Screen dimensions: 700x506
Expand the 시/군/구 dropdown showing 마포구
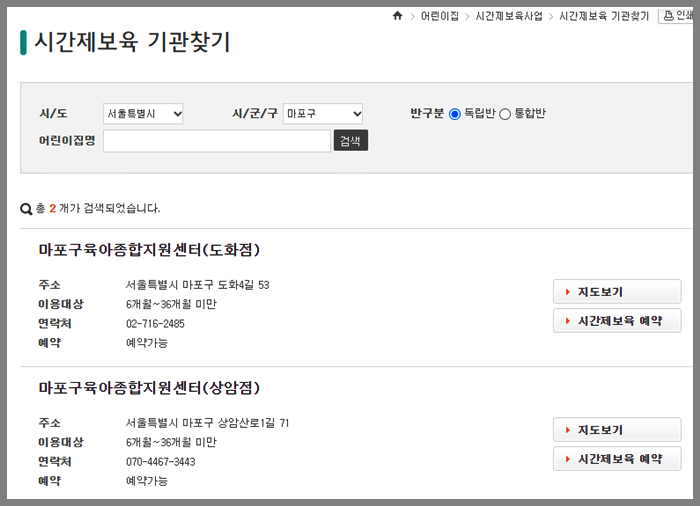[x=323, y=114]
